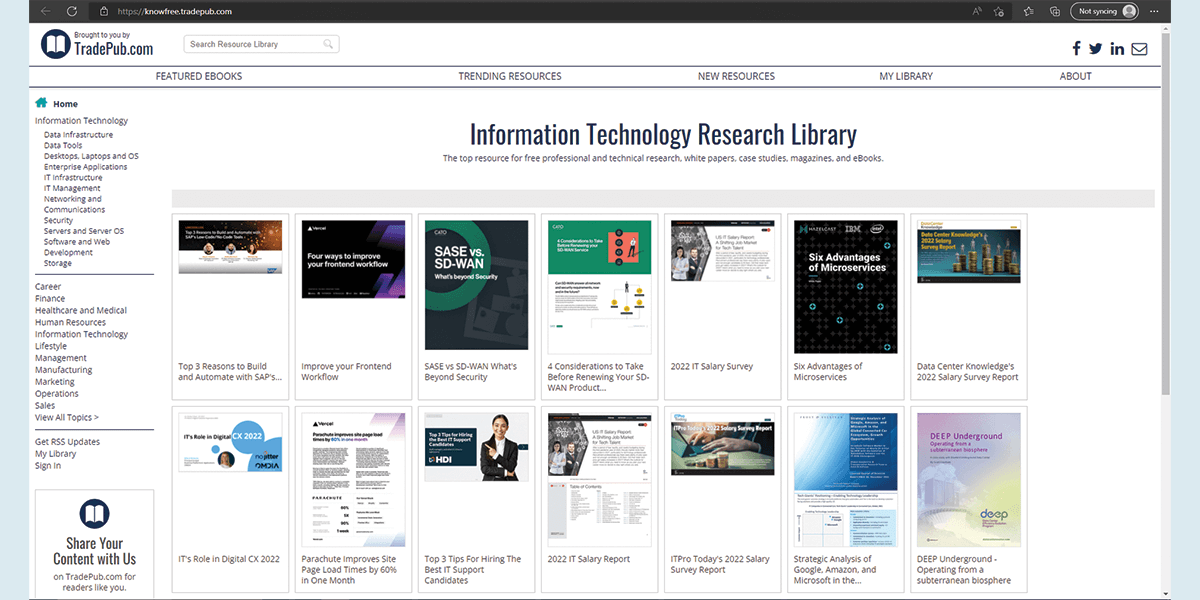The image size is (1200, 600).
Task: Click the vertical page scrollbar
Action: tap(1163, 300)
